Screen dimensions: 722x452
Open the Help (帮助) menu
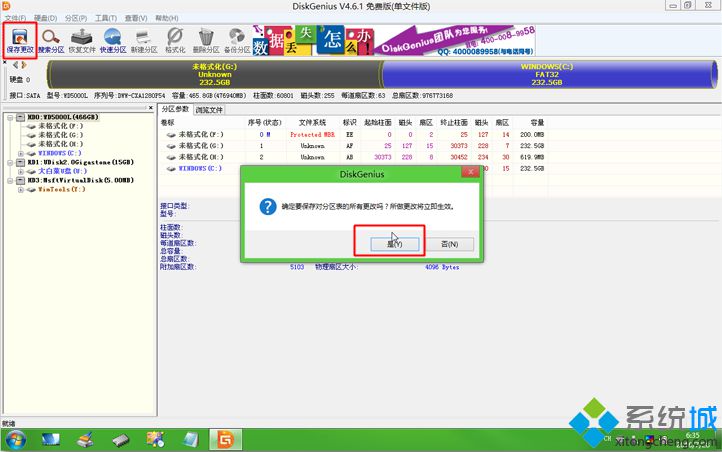[166, 18]
